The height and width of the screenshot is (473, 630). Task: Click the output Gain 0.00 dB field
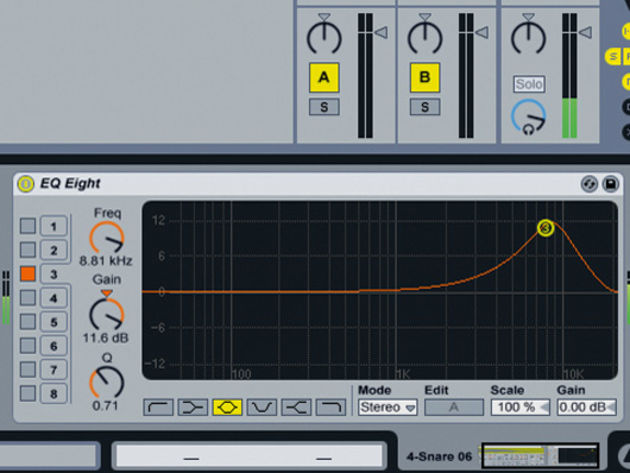point(587,407)
